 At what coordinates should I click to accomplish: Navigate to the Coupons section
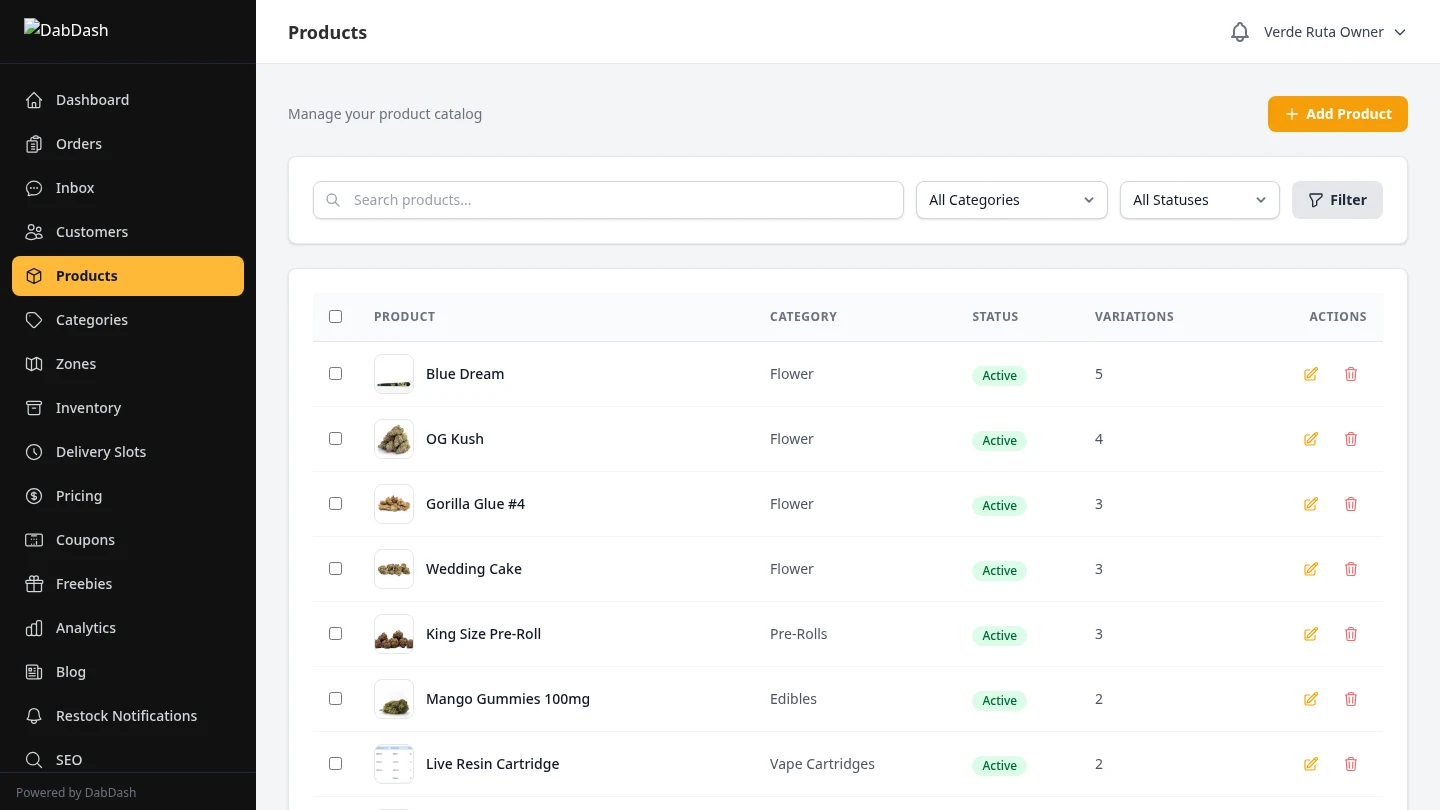85,539
